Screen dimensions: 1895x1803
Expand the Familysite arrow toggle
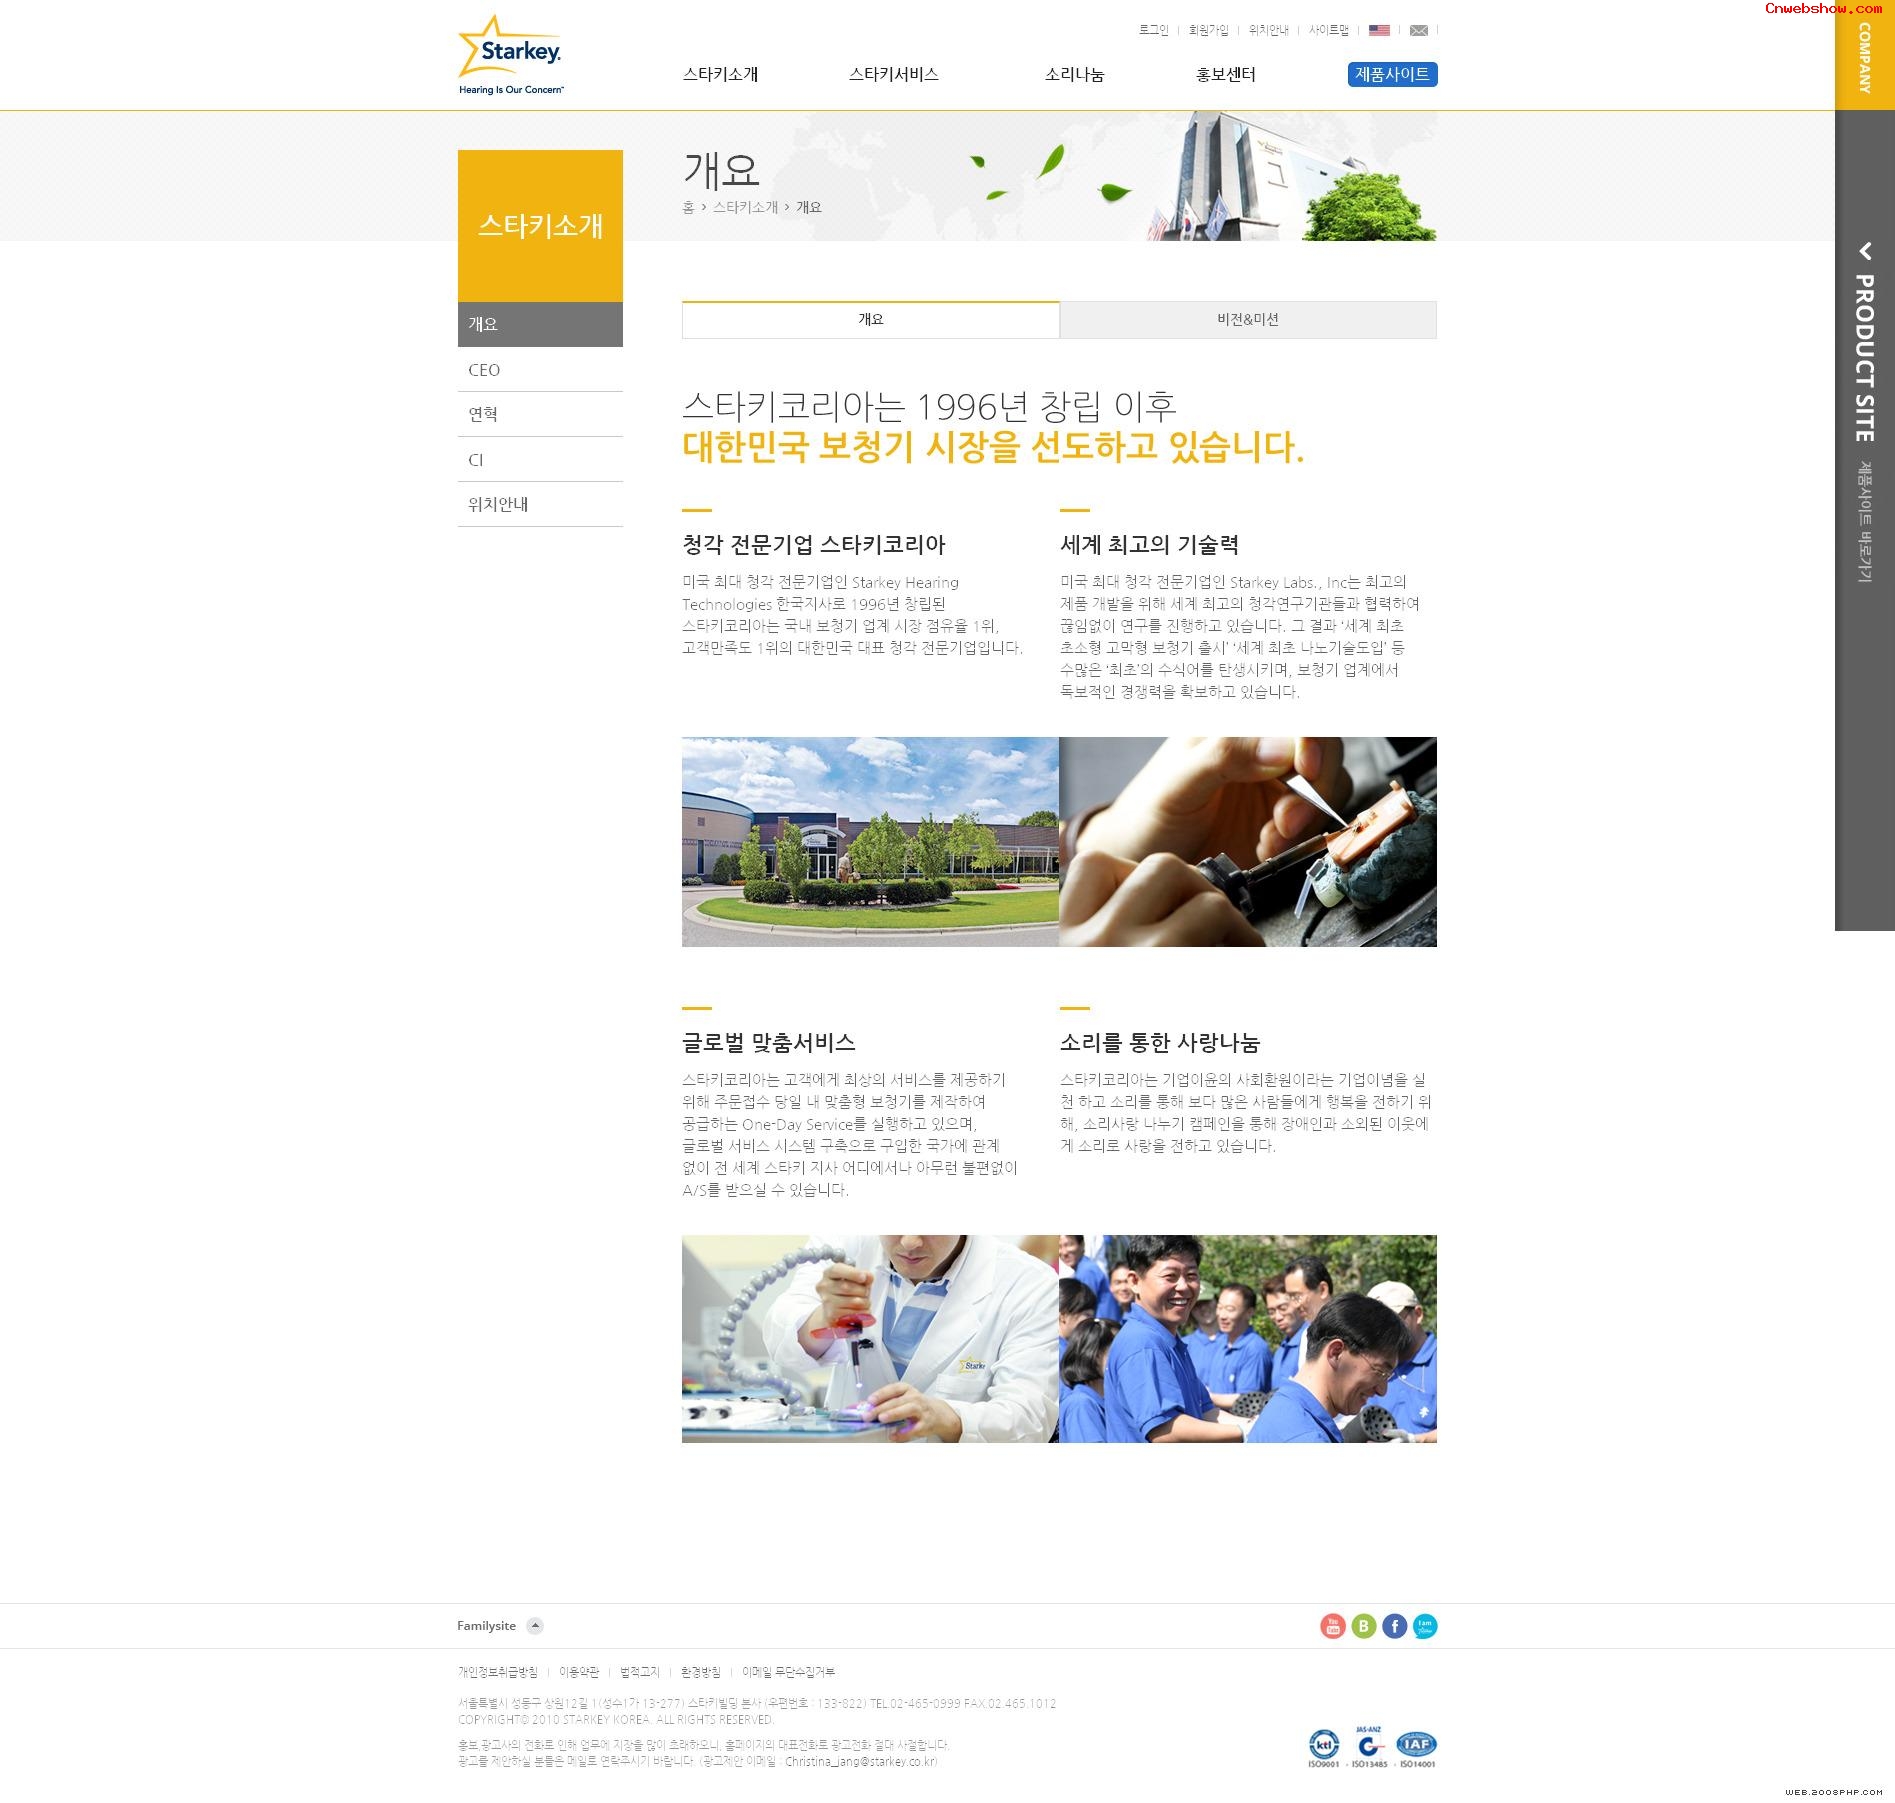(535, 1626)
